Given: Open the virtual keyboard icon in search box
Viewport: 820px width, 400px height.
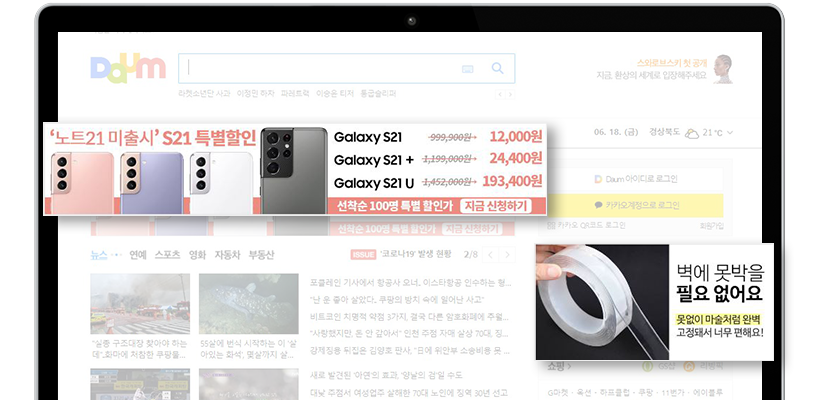Looking at the screenshot, I should pyautogui.click(x=468, y=69).
